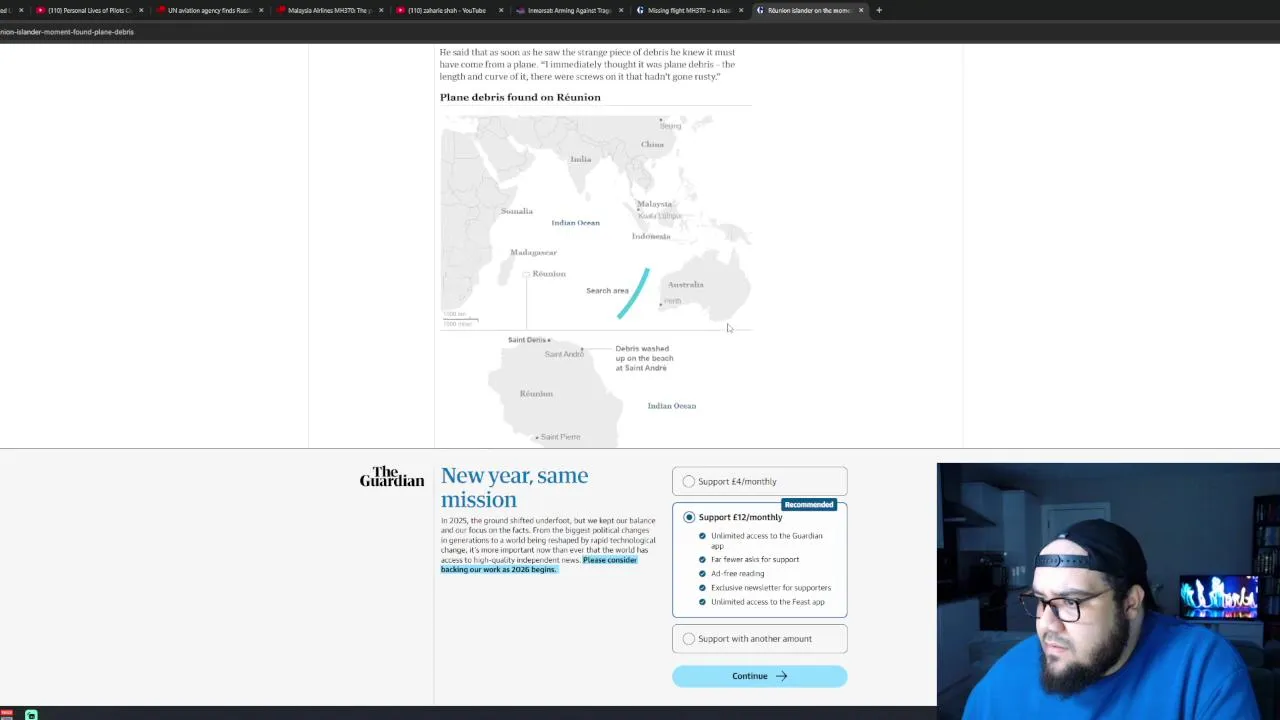Click the YouTube favicon on zaharie shah tab
The height and width of the screenshot is (720, 1280).
tap(400, 10)
